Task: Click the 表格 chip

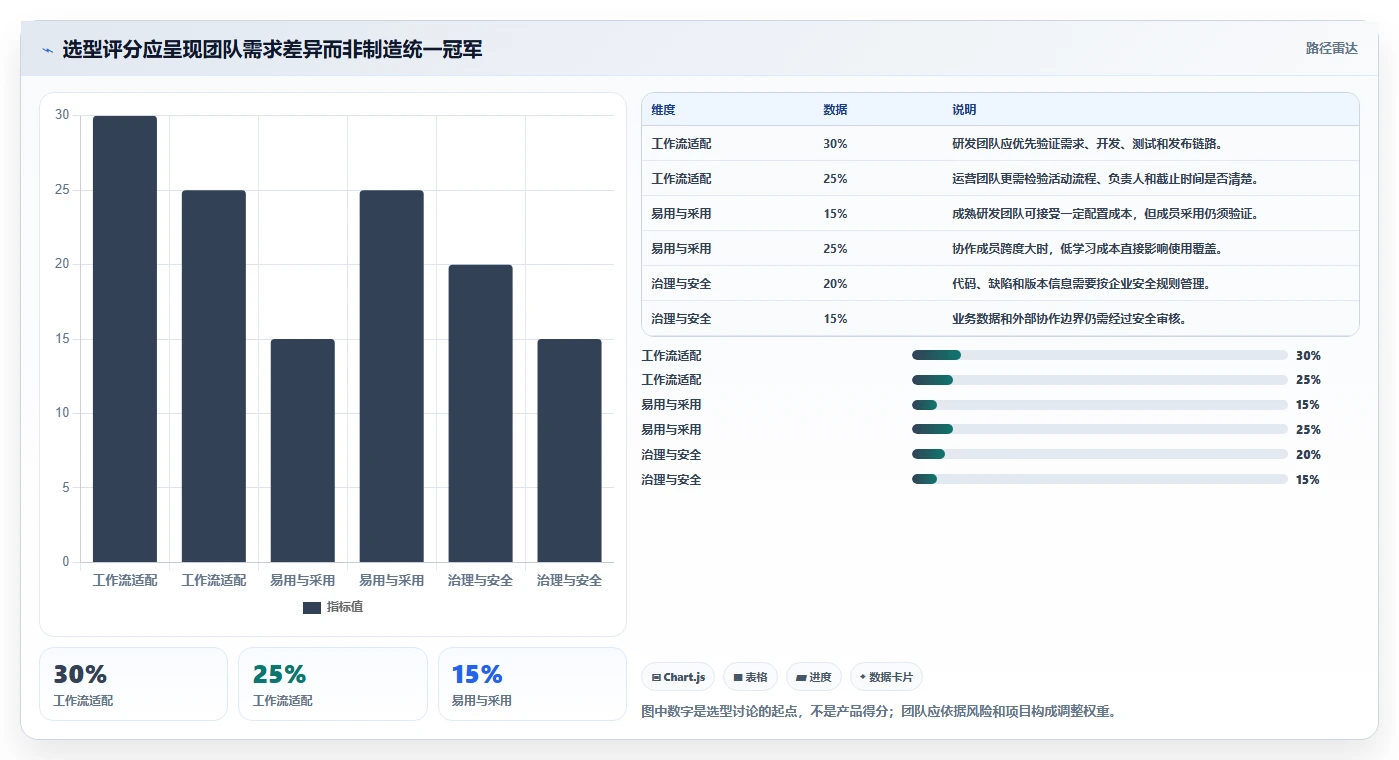Action: [750, 677]
